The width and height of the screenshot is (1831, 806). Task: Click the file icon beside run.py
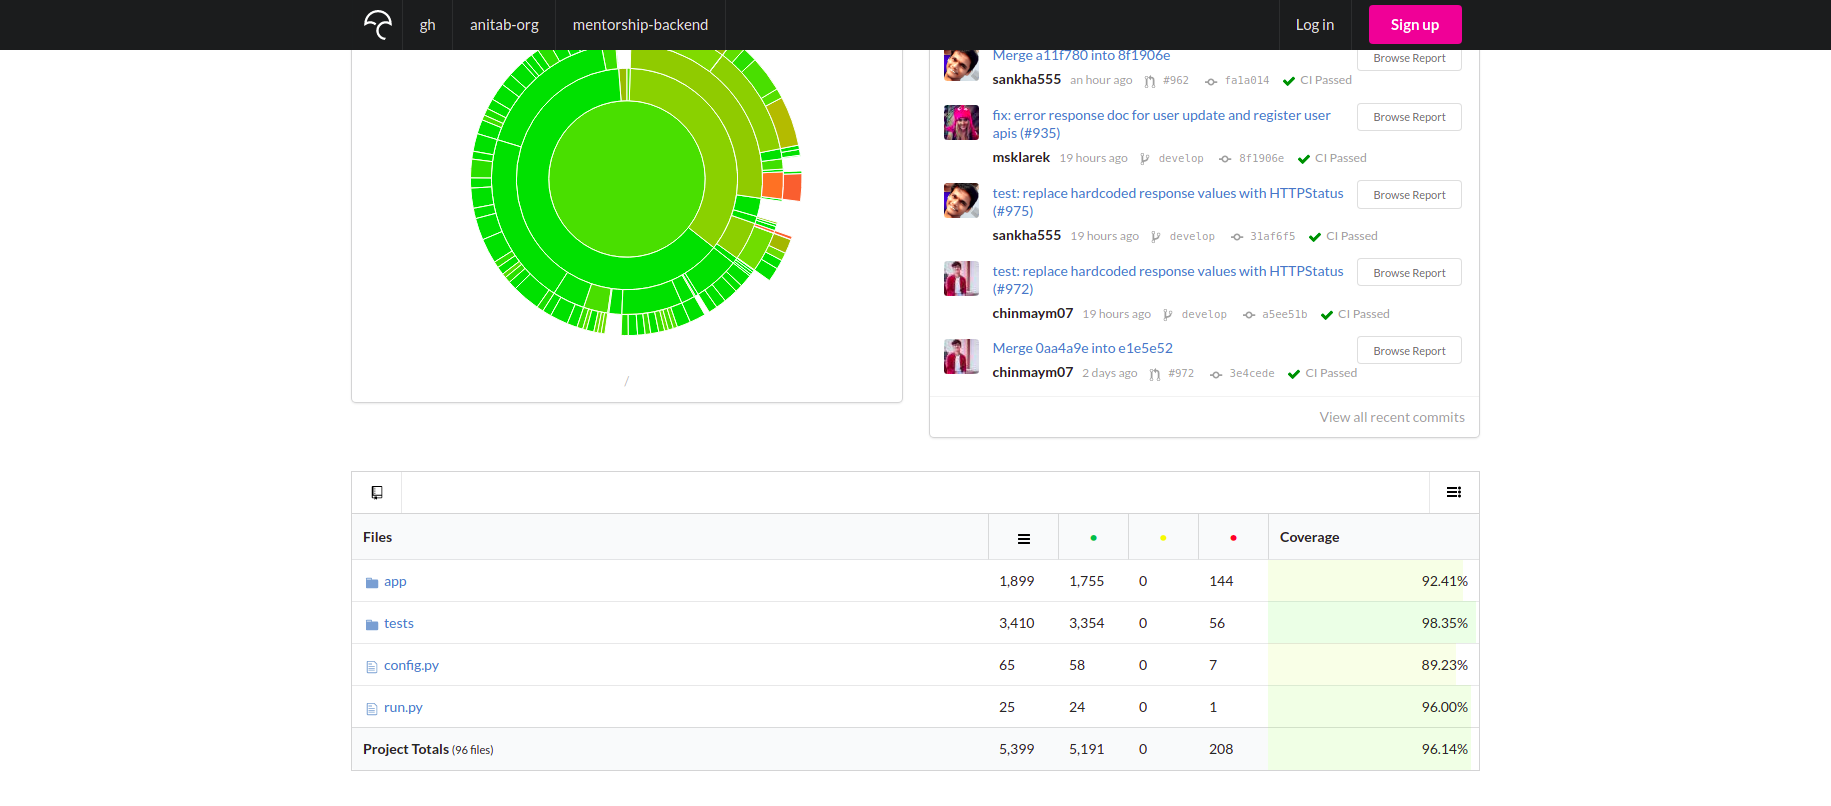pos(372,708)
